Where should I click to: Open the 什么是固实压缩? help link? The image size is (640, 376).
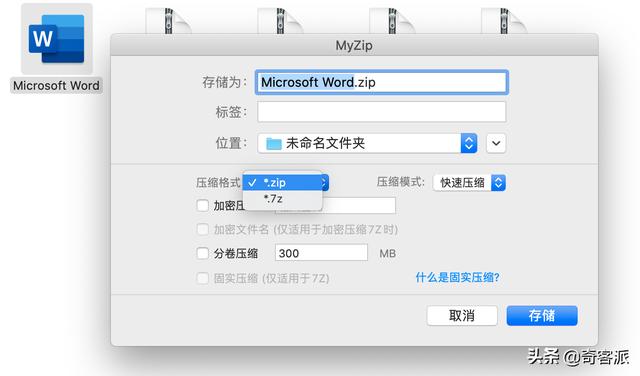[457, 278]
